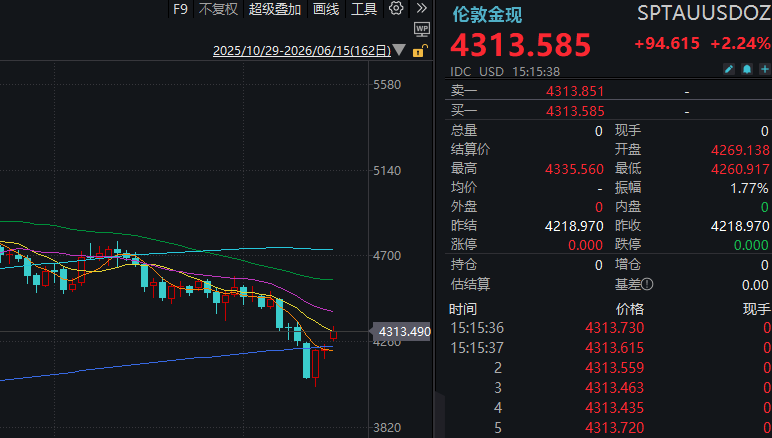
Task: Click the latest red candlestick on chart
Action: pyautogui.click(x=333, y=334)
